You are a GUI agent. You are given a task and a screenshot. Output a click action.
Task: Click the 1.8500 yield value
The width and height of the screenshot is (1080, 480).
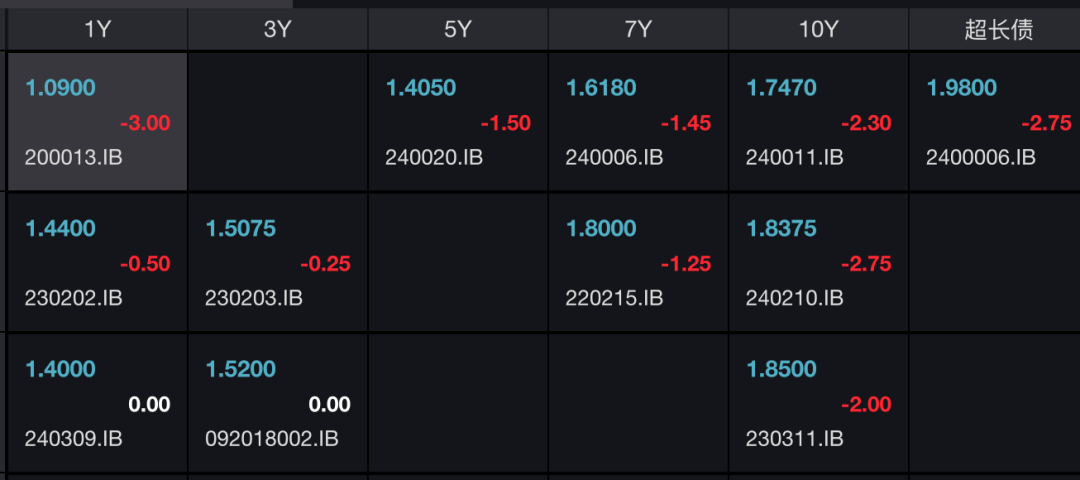coord(781,369)
